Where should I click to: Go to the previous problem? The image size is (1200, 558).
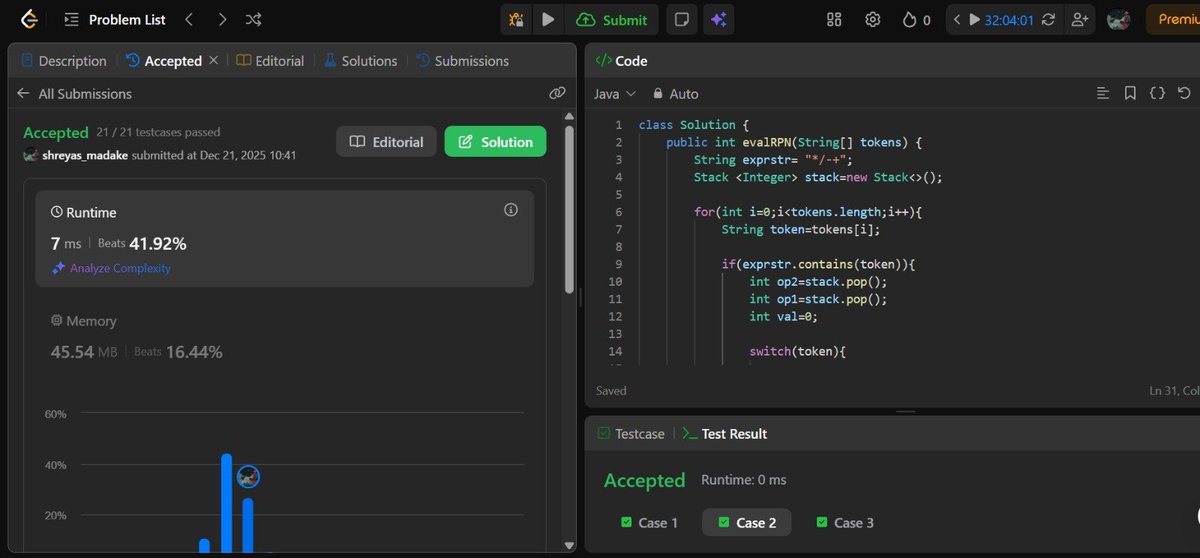(x=189, y=19)
